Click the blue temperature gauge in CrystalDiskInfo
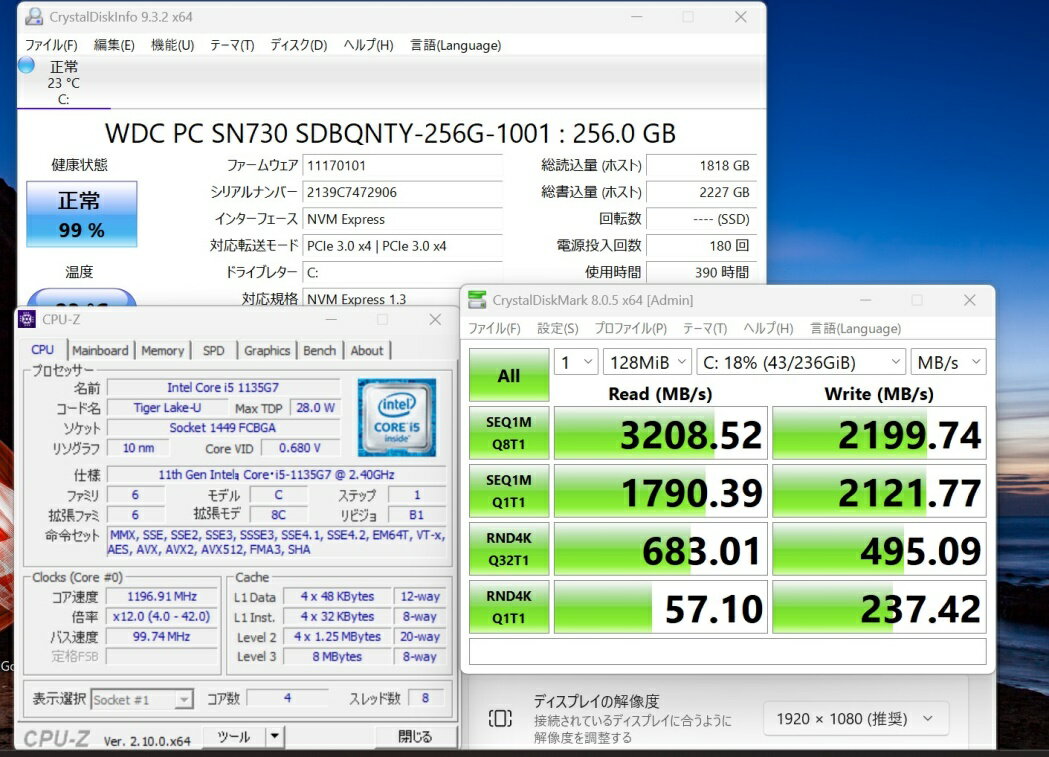The image size is (1049, 757). pos(82,298)
